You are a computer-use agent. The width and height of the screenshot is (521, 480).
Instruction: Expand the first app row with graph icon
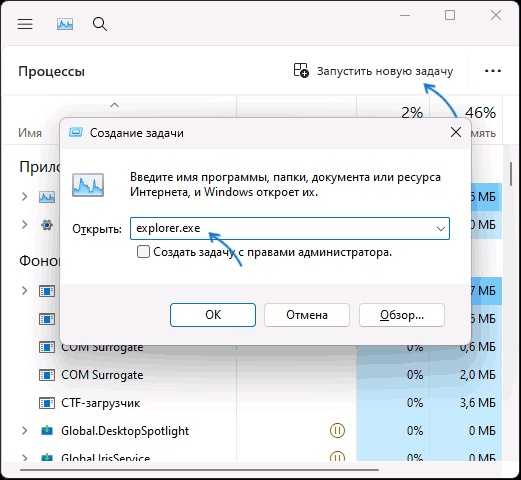(x=24, y=197)
